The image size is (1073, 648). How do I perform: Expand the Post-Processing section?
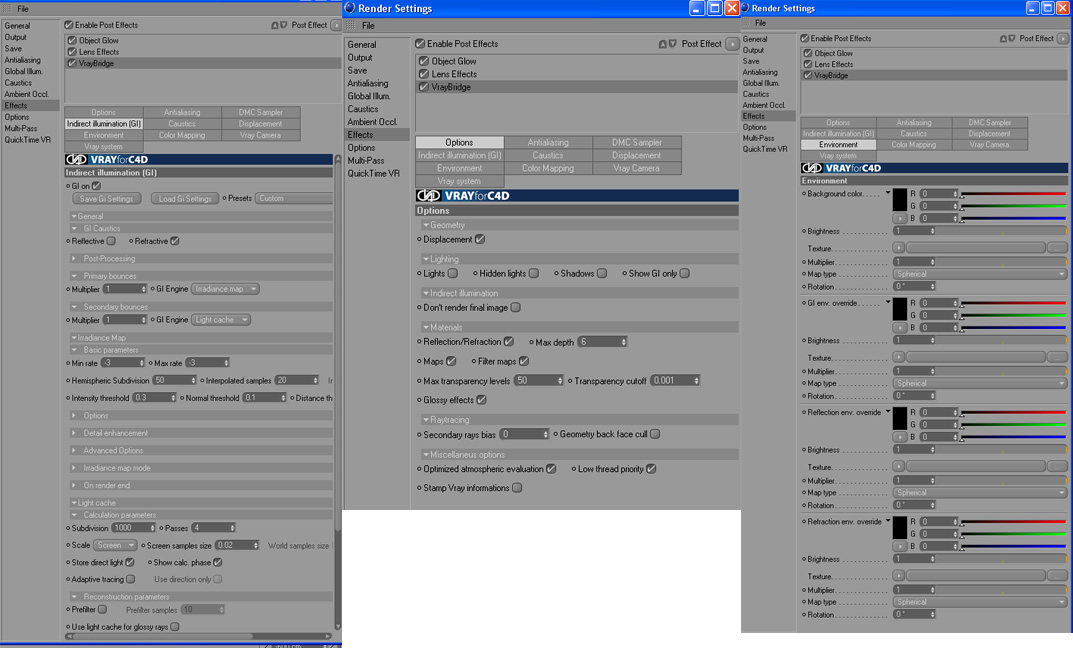pyautogui.click(x=74, y=259)
